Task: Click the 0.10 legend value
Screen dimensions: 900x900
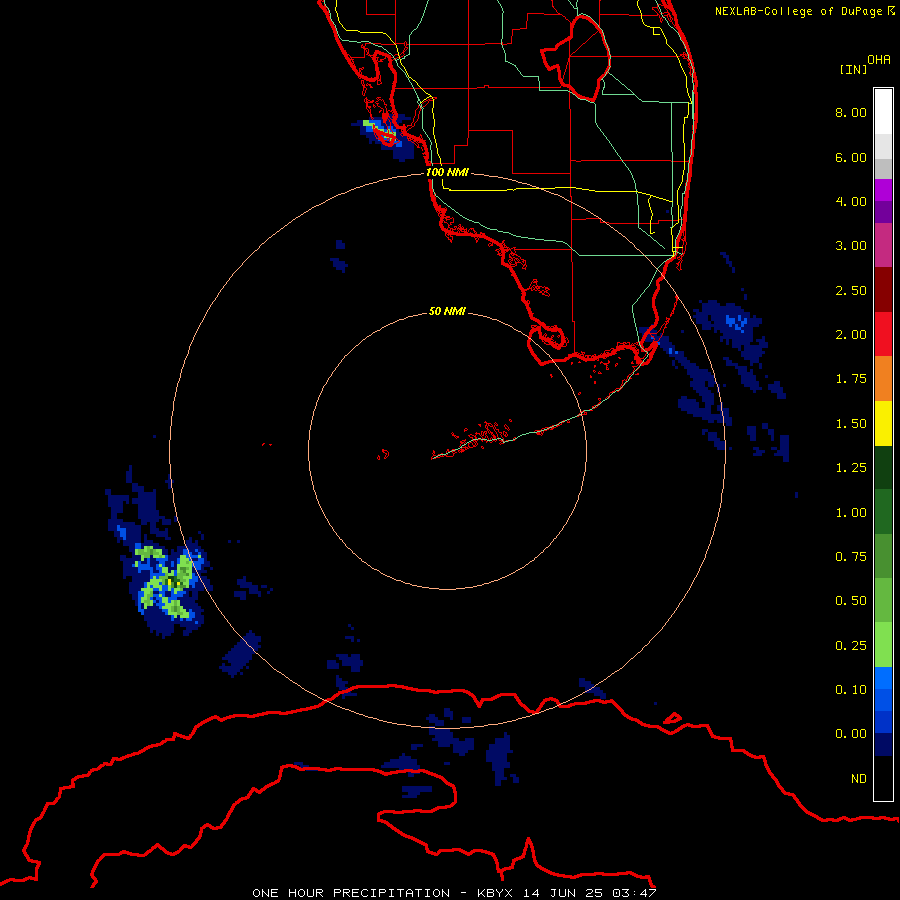Action: (x=851, y=690)
